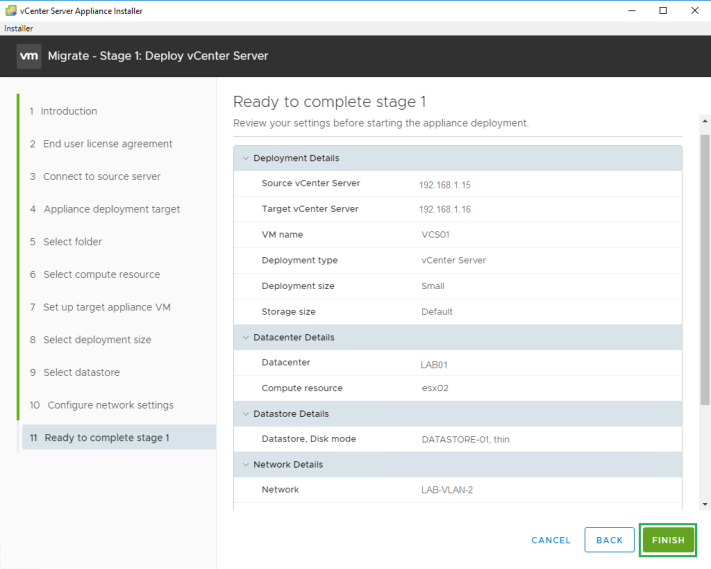This screenshot has height=569, width=711.
Task: Click the scrollbar down arrow
Action: coord(704,504)
